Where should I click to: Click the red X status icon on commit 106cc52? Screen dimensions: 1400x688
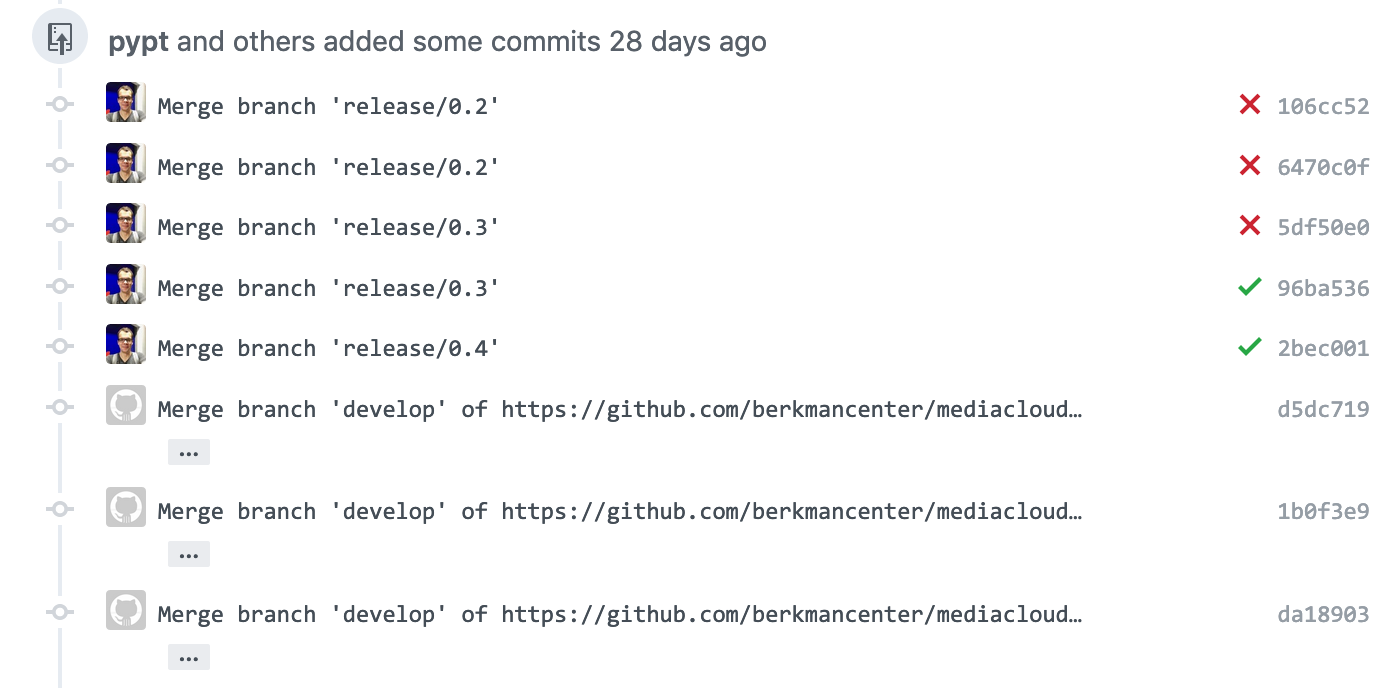pyautogui.click(x=1250, y=104)
